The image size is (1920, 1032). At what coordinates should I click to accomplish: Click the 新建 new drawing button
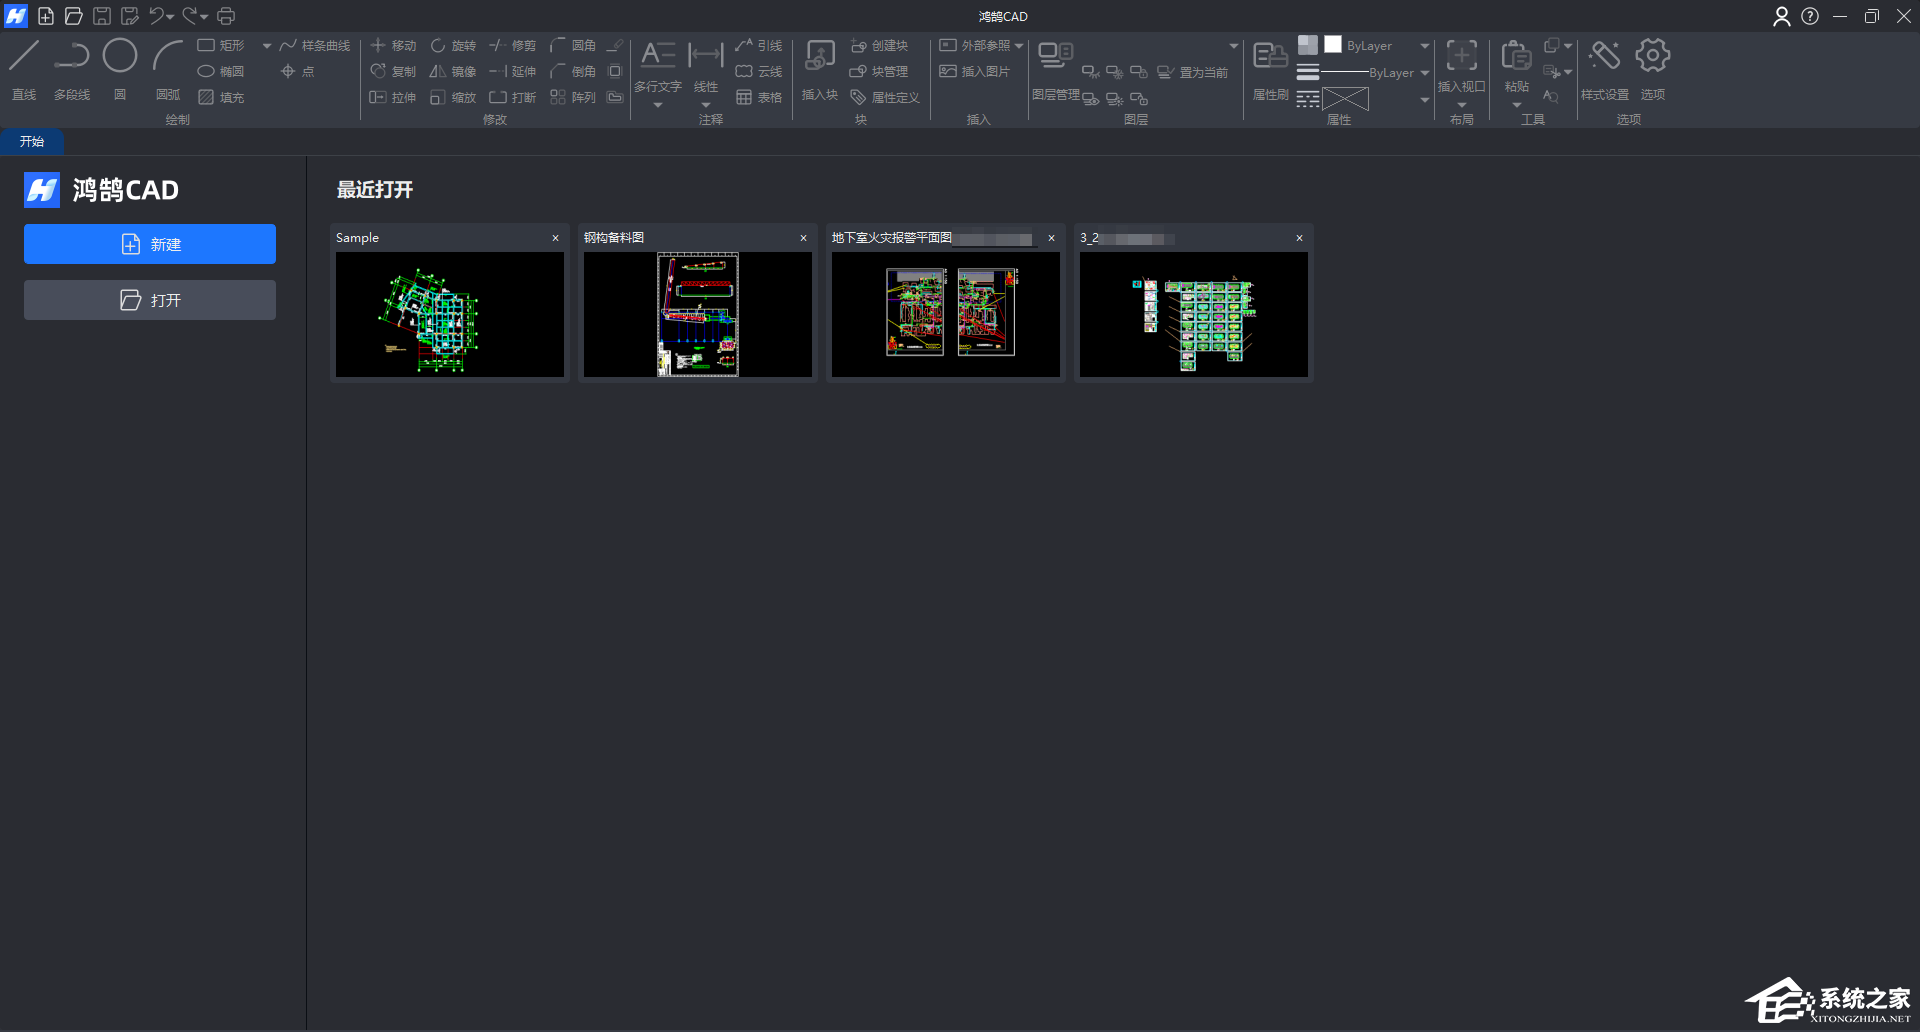(150, 244)
